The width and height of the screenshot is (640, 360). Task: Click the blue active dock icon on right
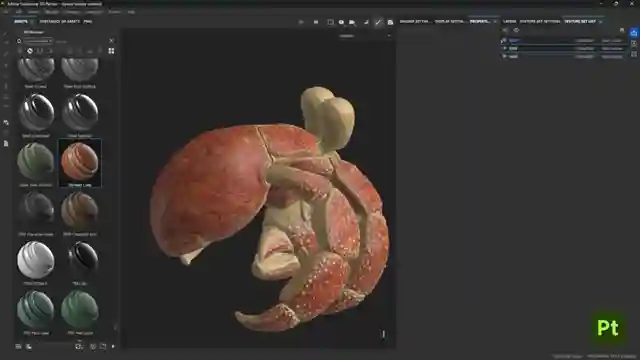pyautogui.click(x=634, y=33)
